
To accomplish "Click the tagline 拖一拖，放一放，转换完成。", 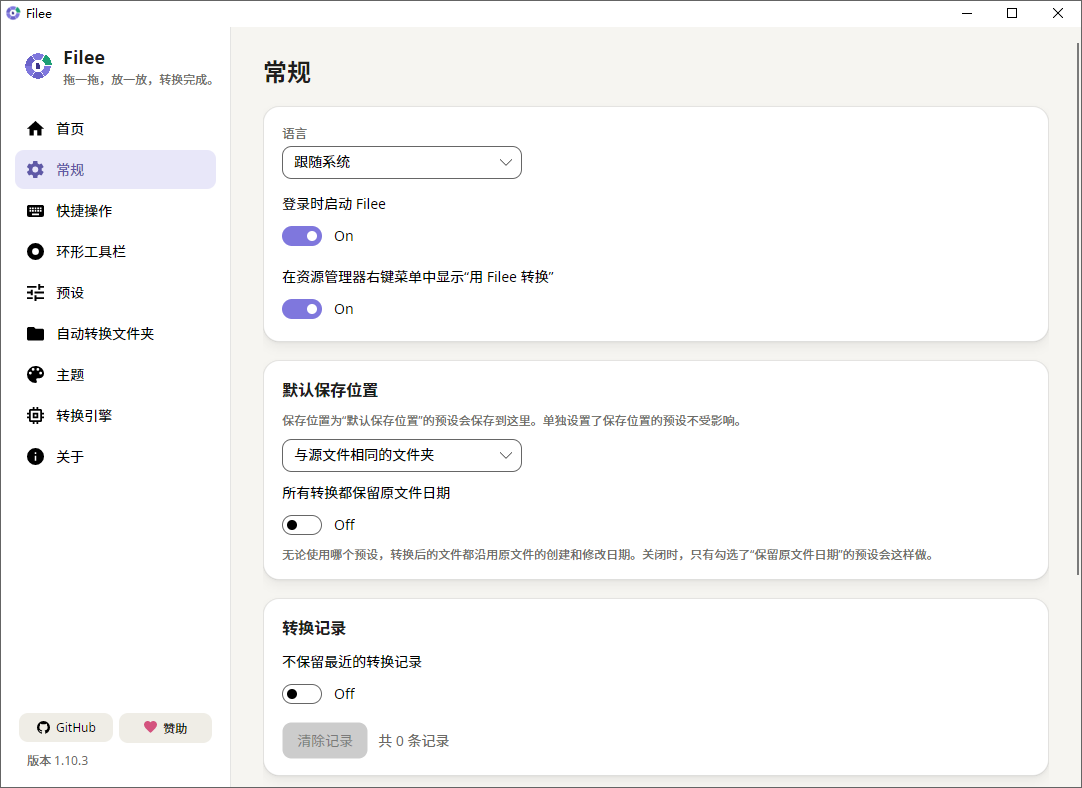I will [x=141, y=80].
